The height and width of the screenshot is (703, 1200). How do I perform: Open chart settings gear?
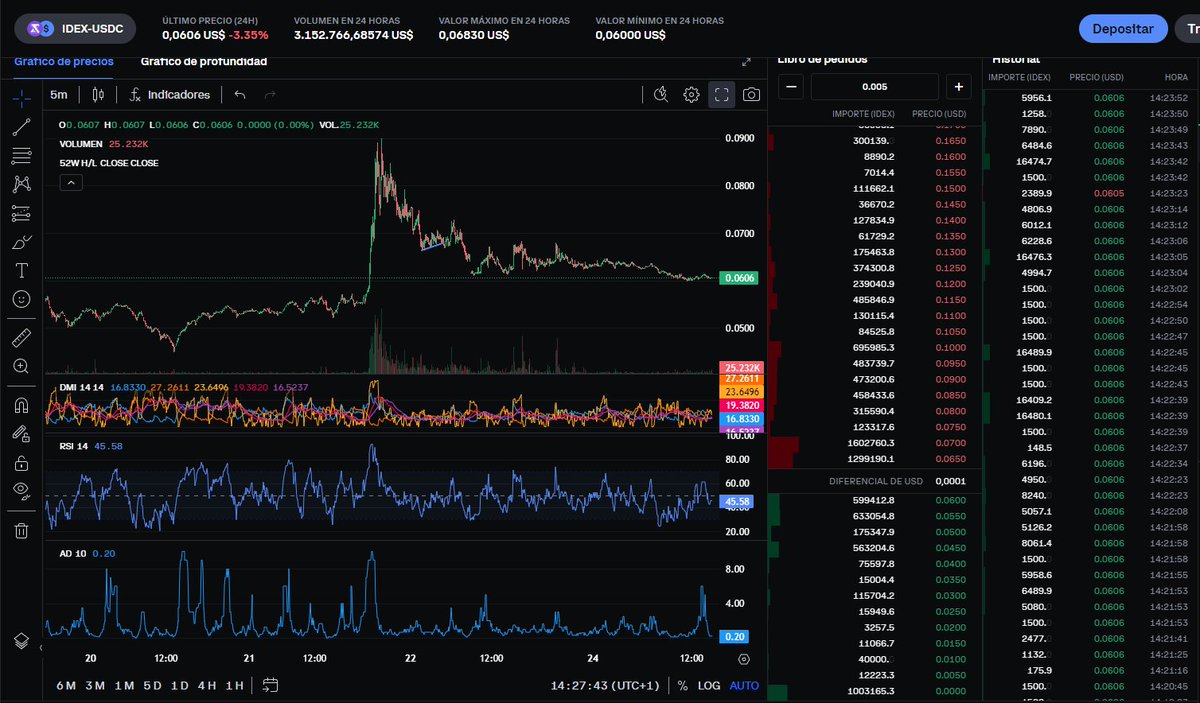pos(691,94)
